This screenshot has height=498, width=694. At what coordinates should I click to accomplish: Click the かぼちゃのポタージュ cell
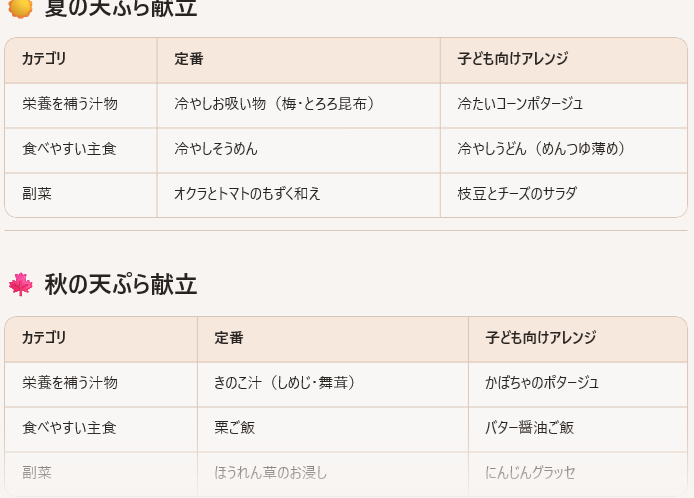click(x=542, y=383)
